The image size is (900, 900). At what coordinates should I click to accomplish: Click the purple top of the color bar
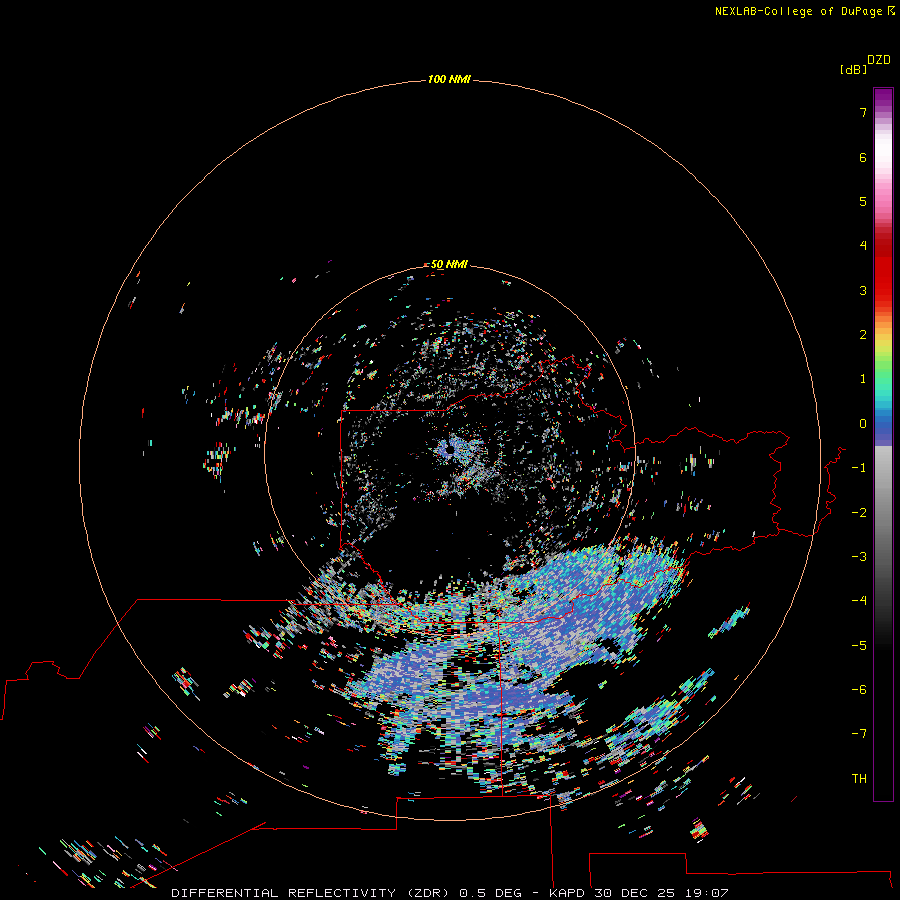point(883,99)
